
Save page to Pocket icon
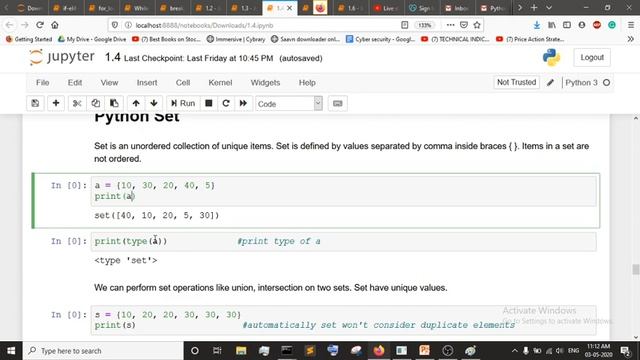(464, 25)
